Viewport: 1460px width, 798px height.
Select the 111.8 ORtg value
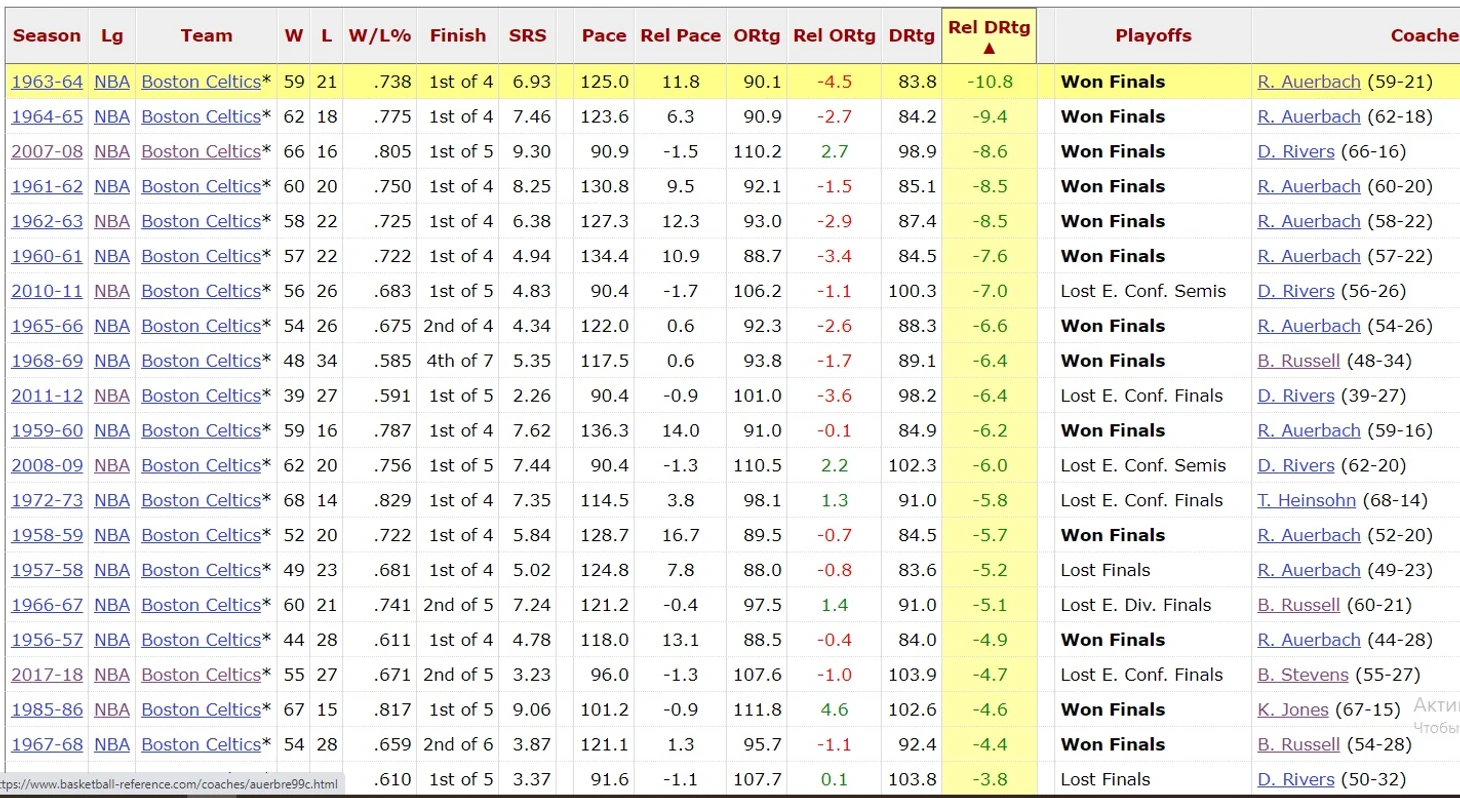pos(757,710)
